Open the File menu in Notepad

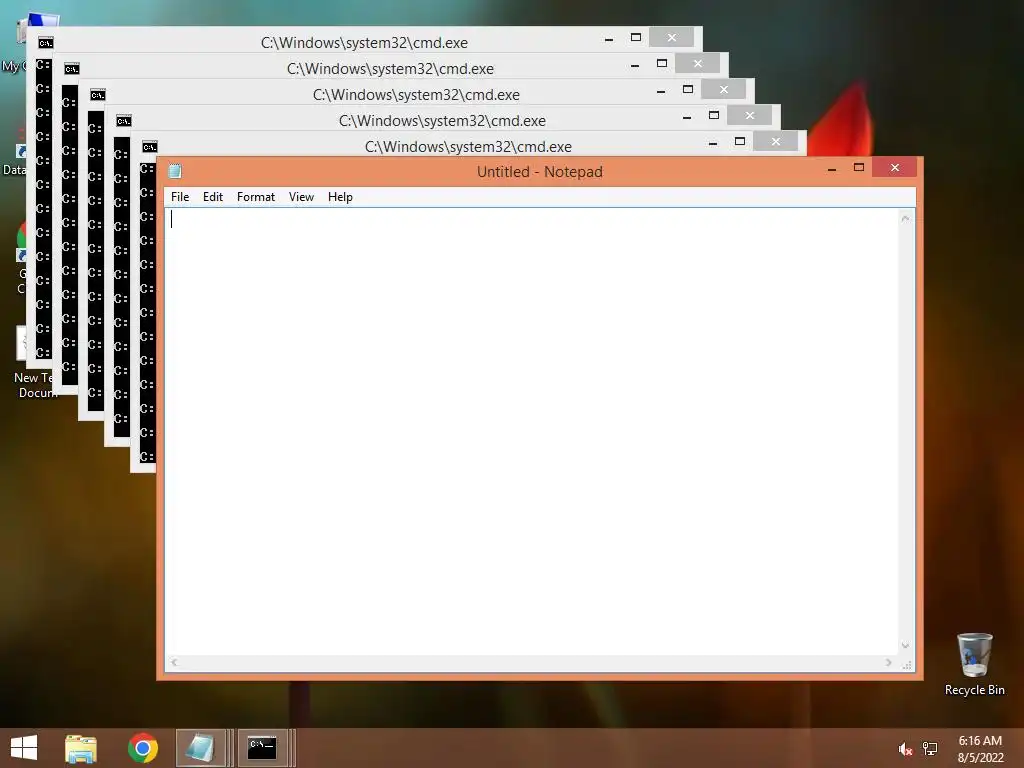[180, 197]
